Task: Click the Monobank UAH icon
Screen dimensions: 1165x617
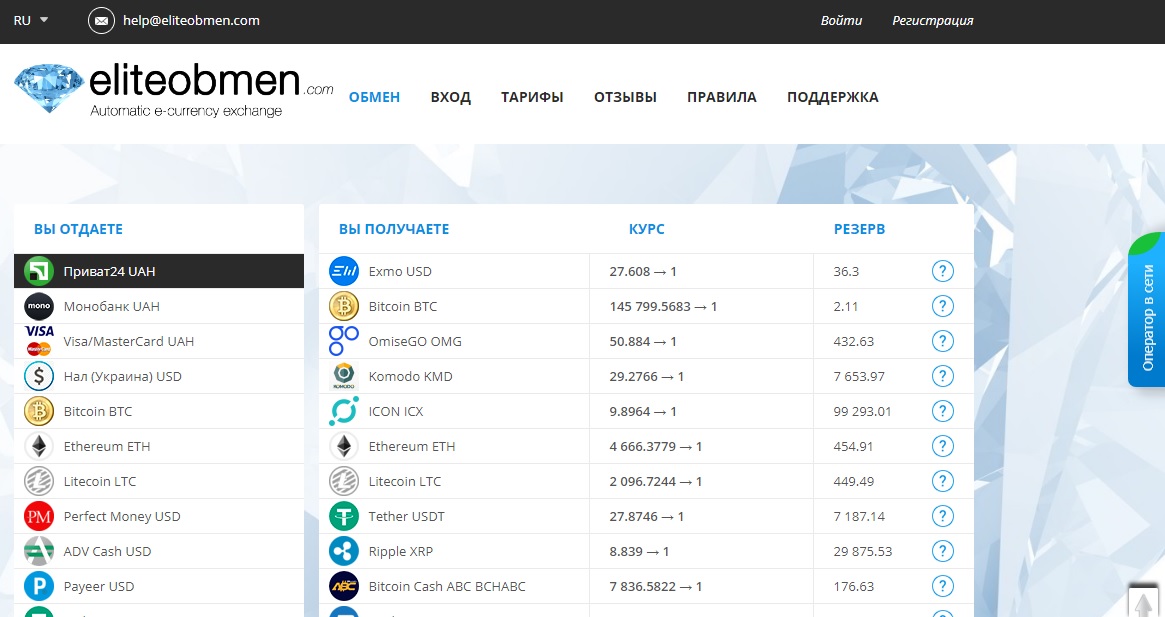Action: (x=39, y=306)
